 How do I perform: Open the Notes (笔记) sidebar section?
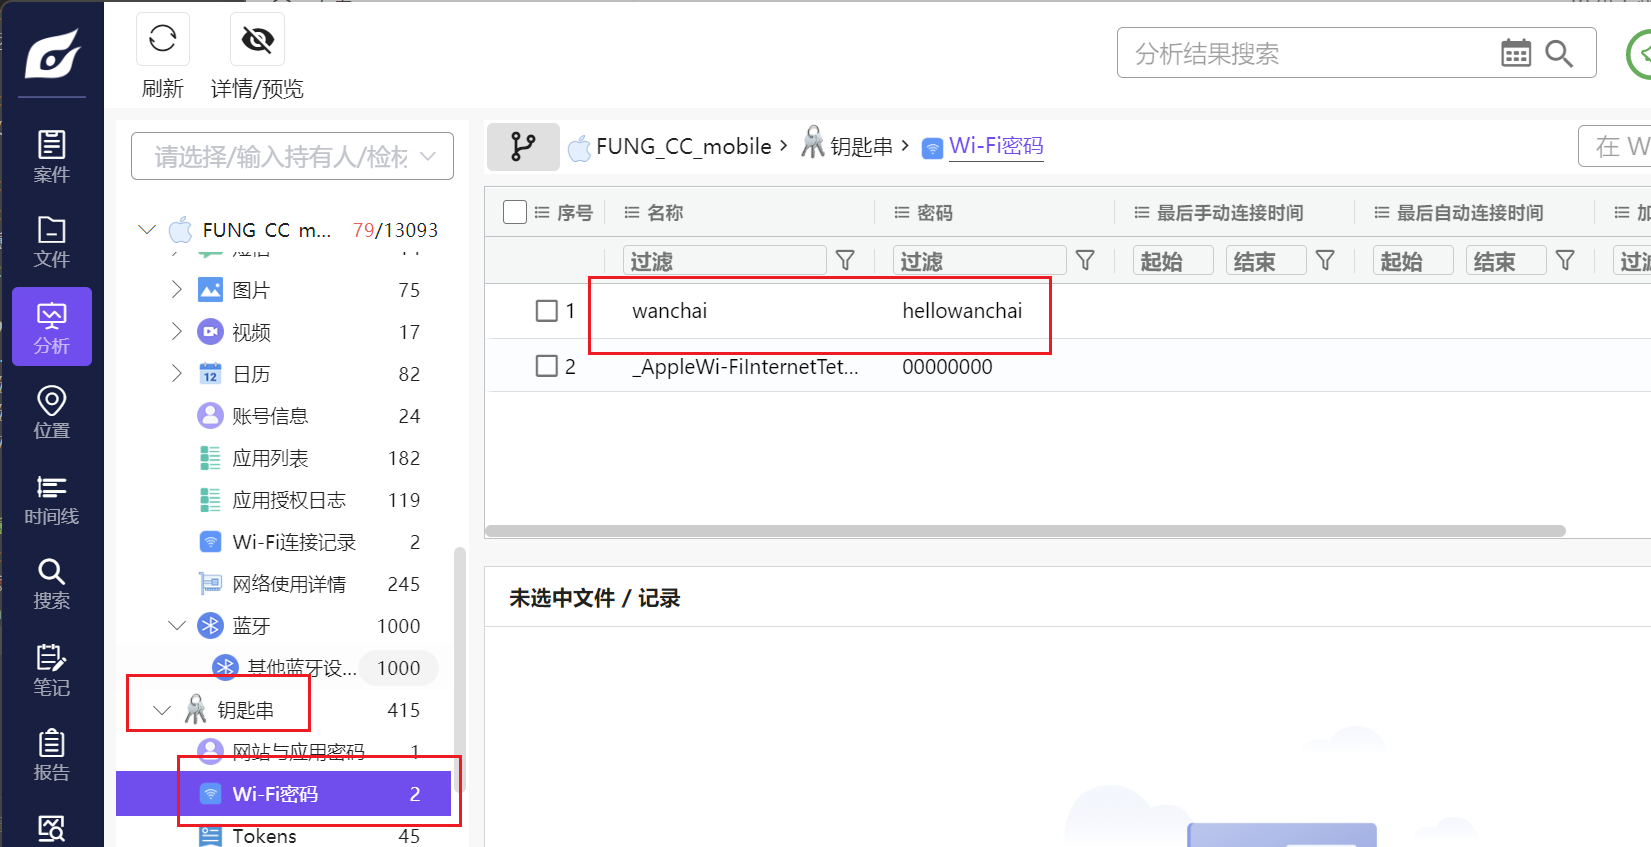(51, 670)
